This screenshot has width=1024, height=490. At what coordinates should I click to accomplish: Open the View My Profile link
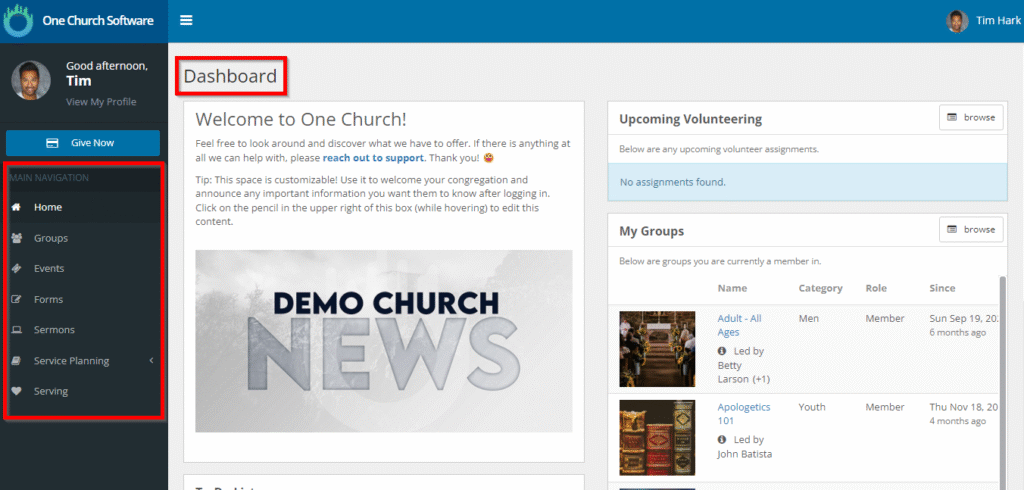click(101, 102)
